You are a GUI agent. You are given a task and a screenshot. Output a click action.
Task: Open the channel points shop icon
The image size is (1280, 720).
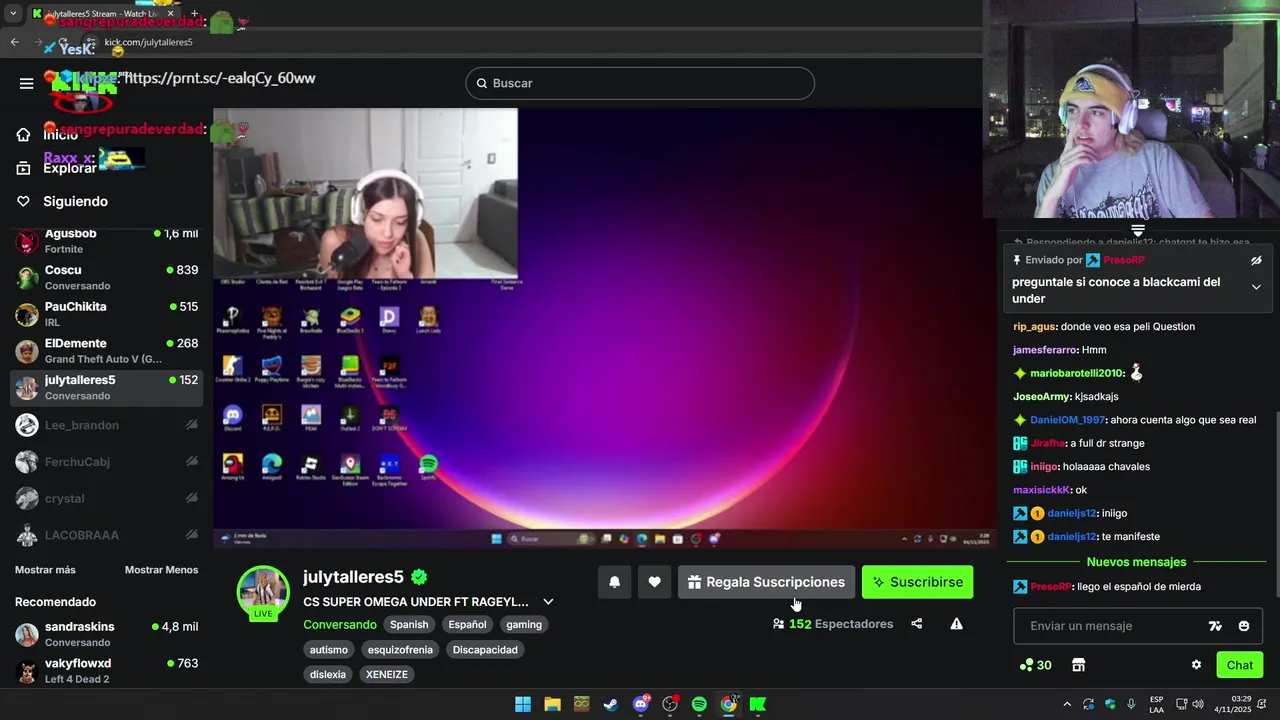1078,665
